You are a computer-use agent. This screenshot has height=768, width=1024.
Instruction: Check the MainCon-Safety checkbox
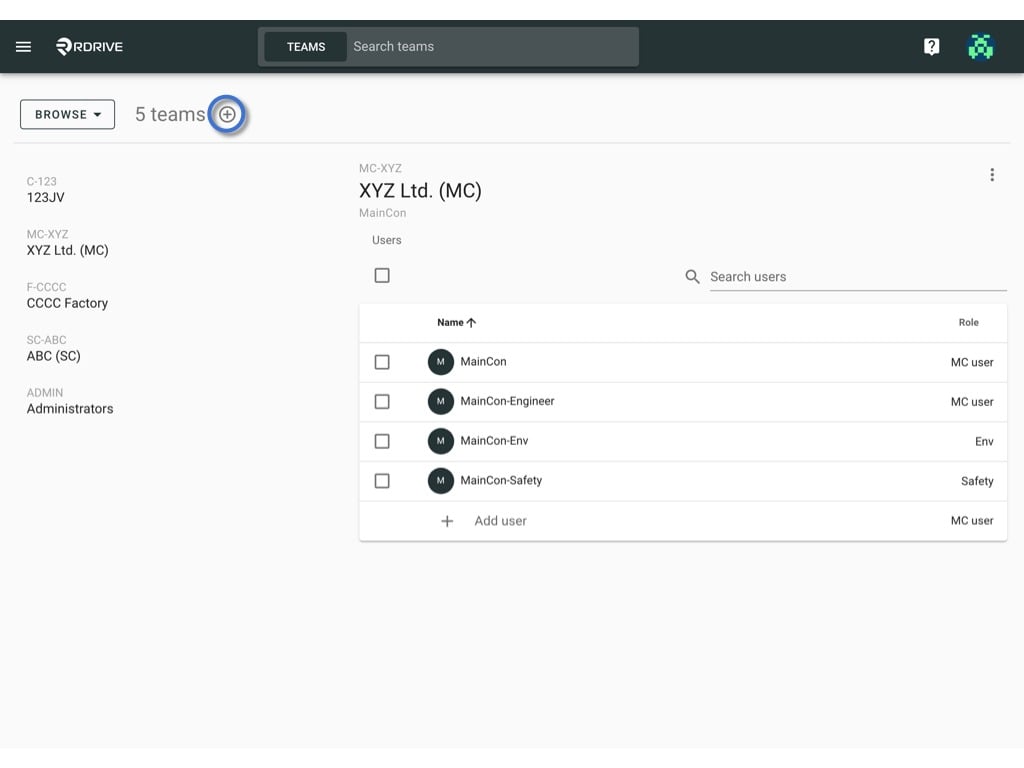pos(382,481)
